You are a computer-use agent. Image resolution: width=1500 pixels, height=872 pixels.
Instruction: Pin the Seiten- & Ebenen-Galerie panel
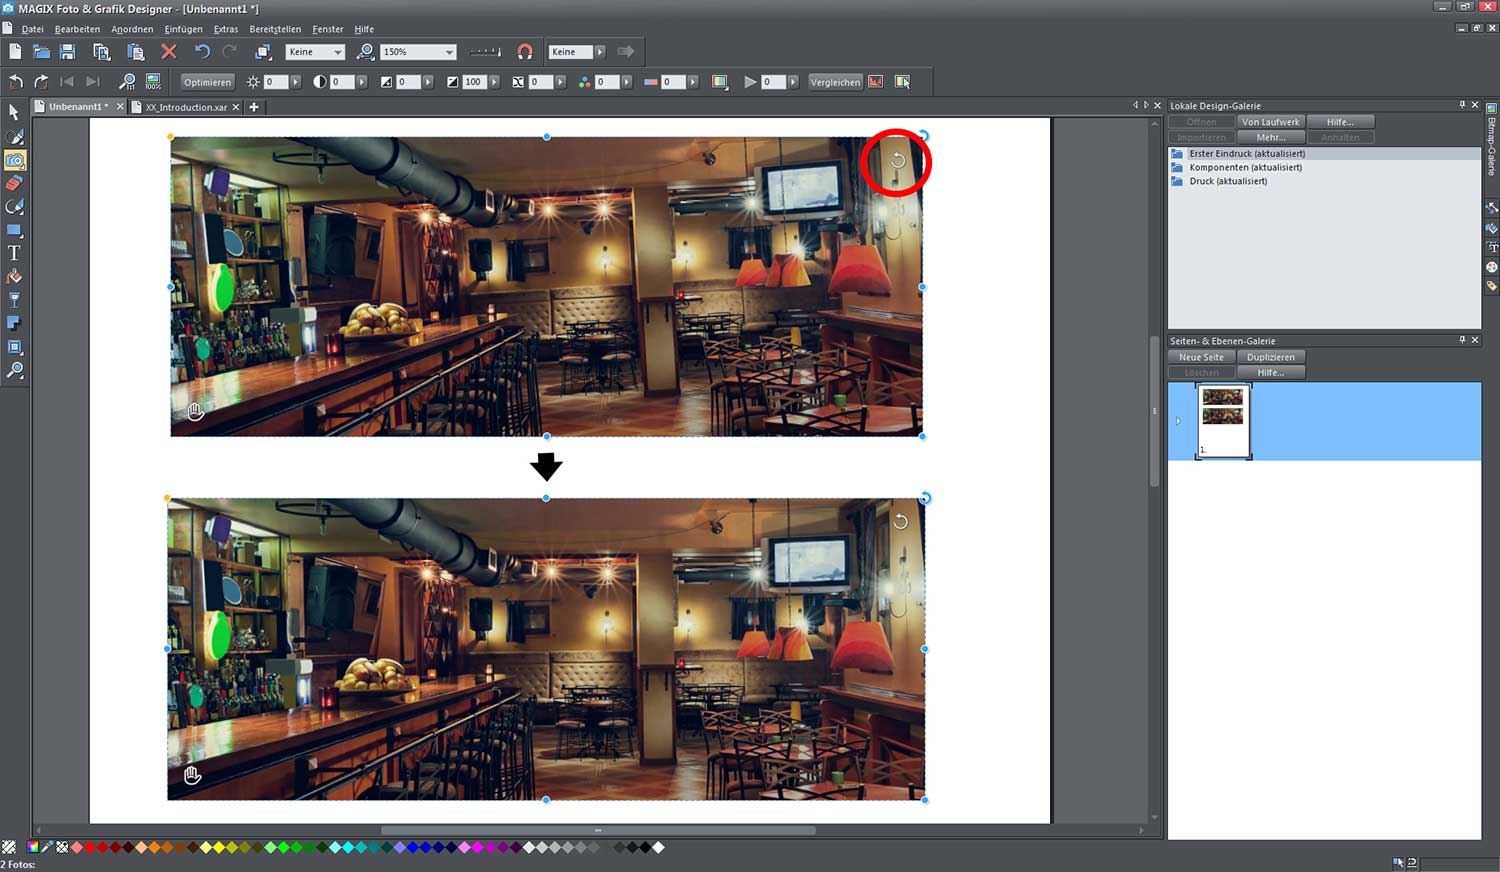click(1461, 340)
